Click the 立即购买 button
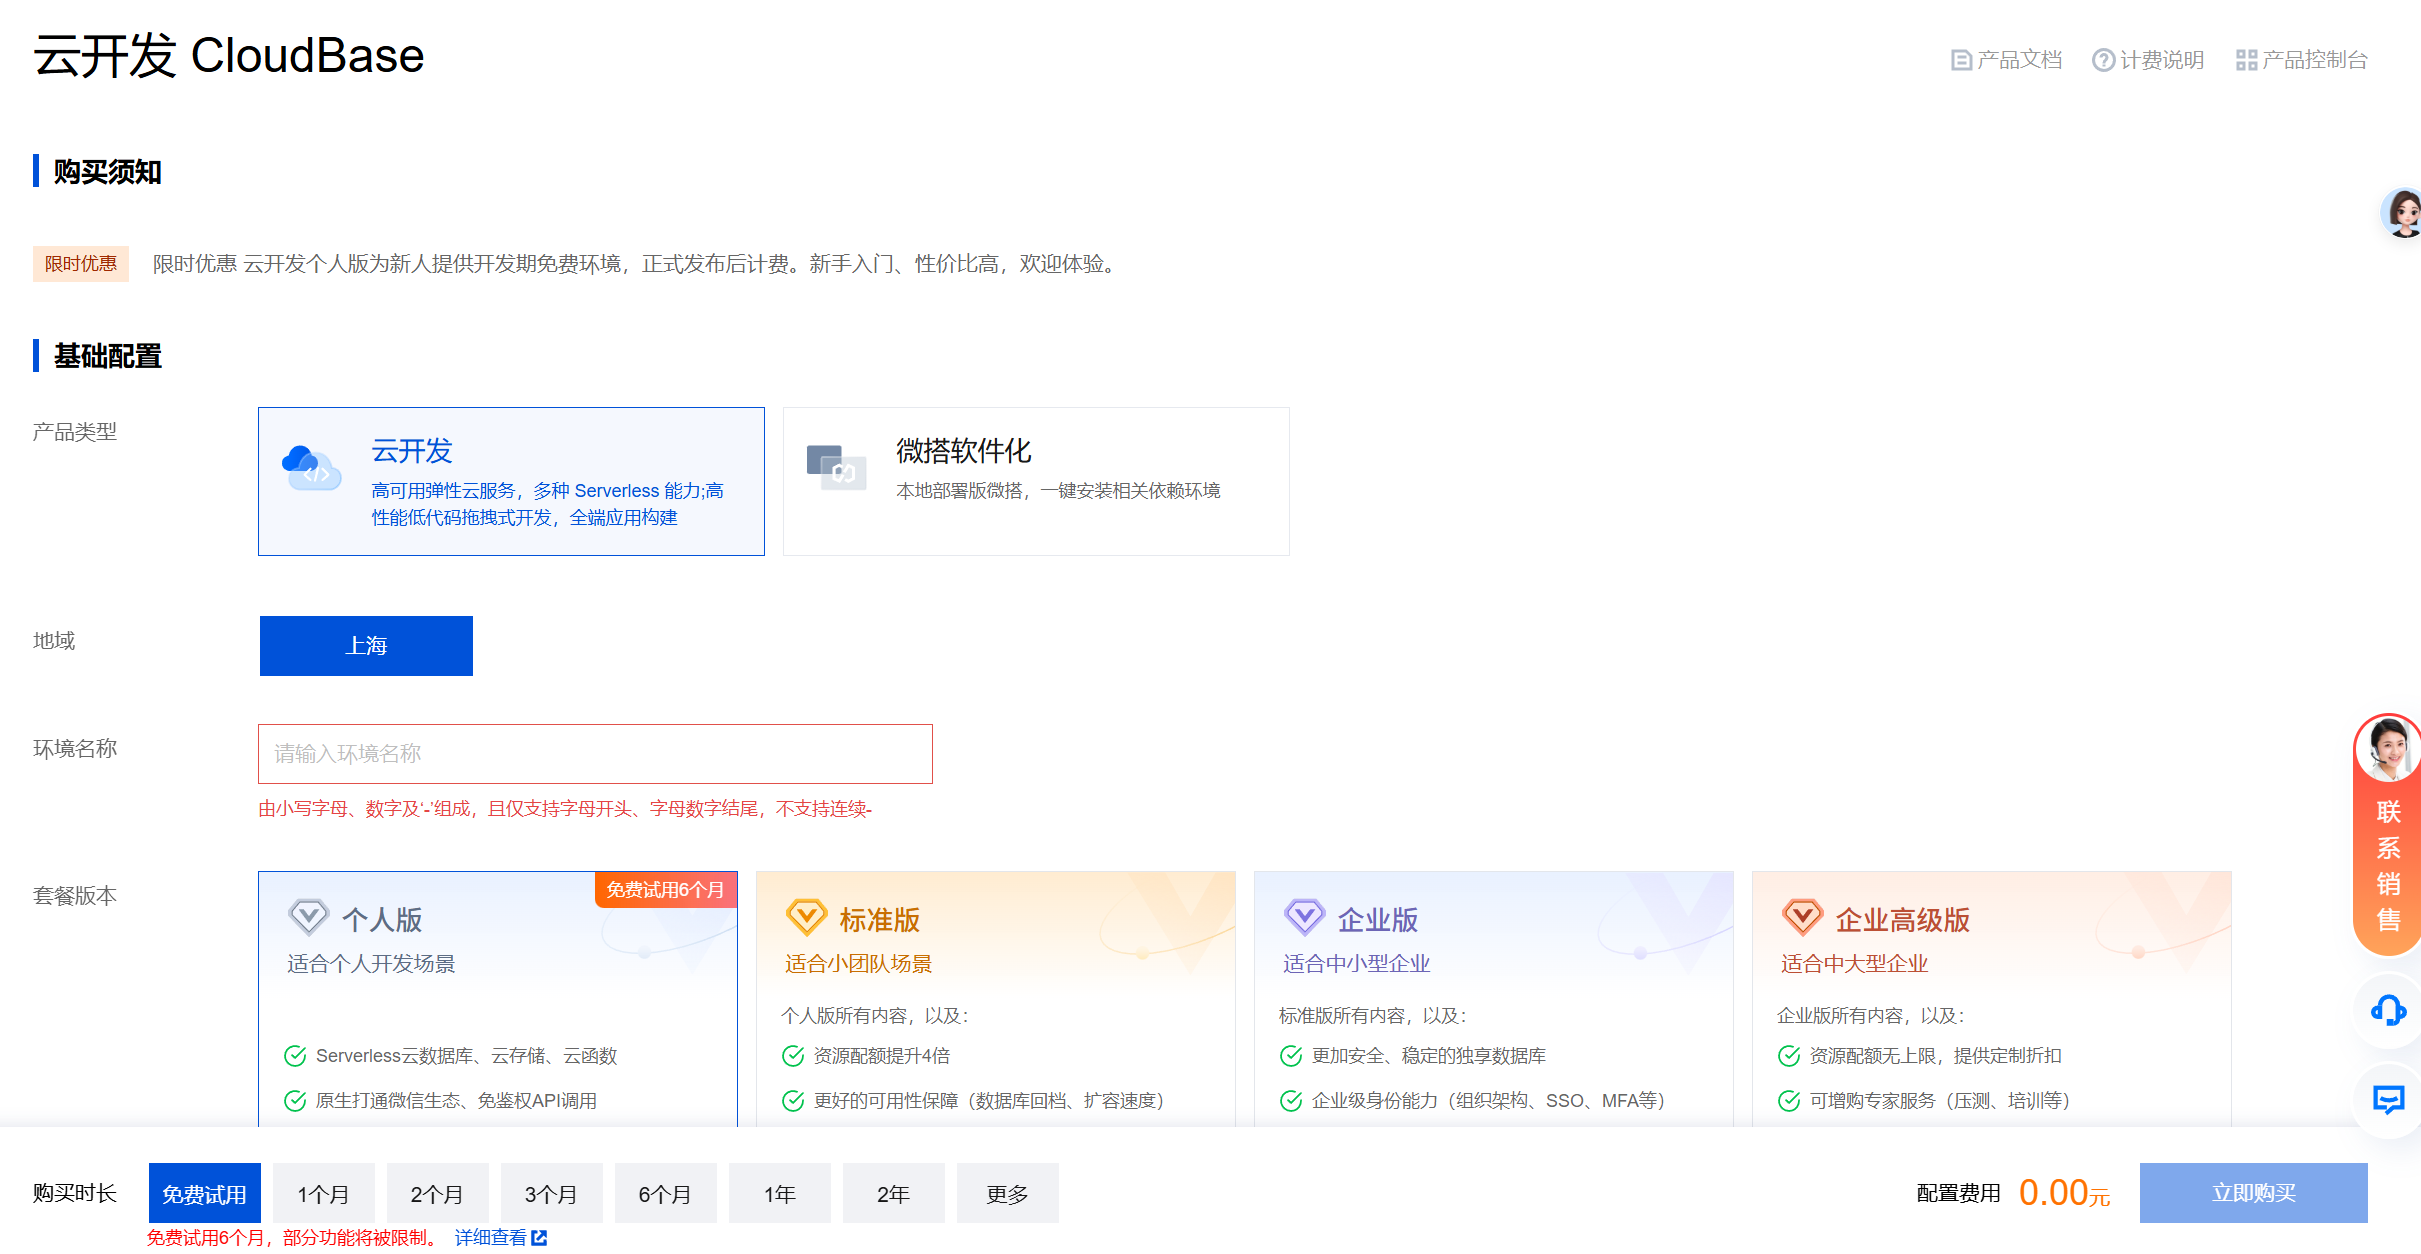 click(x=2253, y=1193)
